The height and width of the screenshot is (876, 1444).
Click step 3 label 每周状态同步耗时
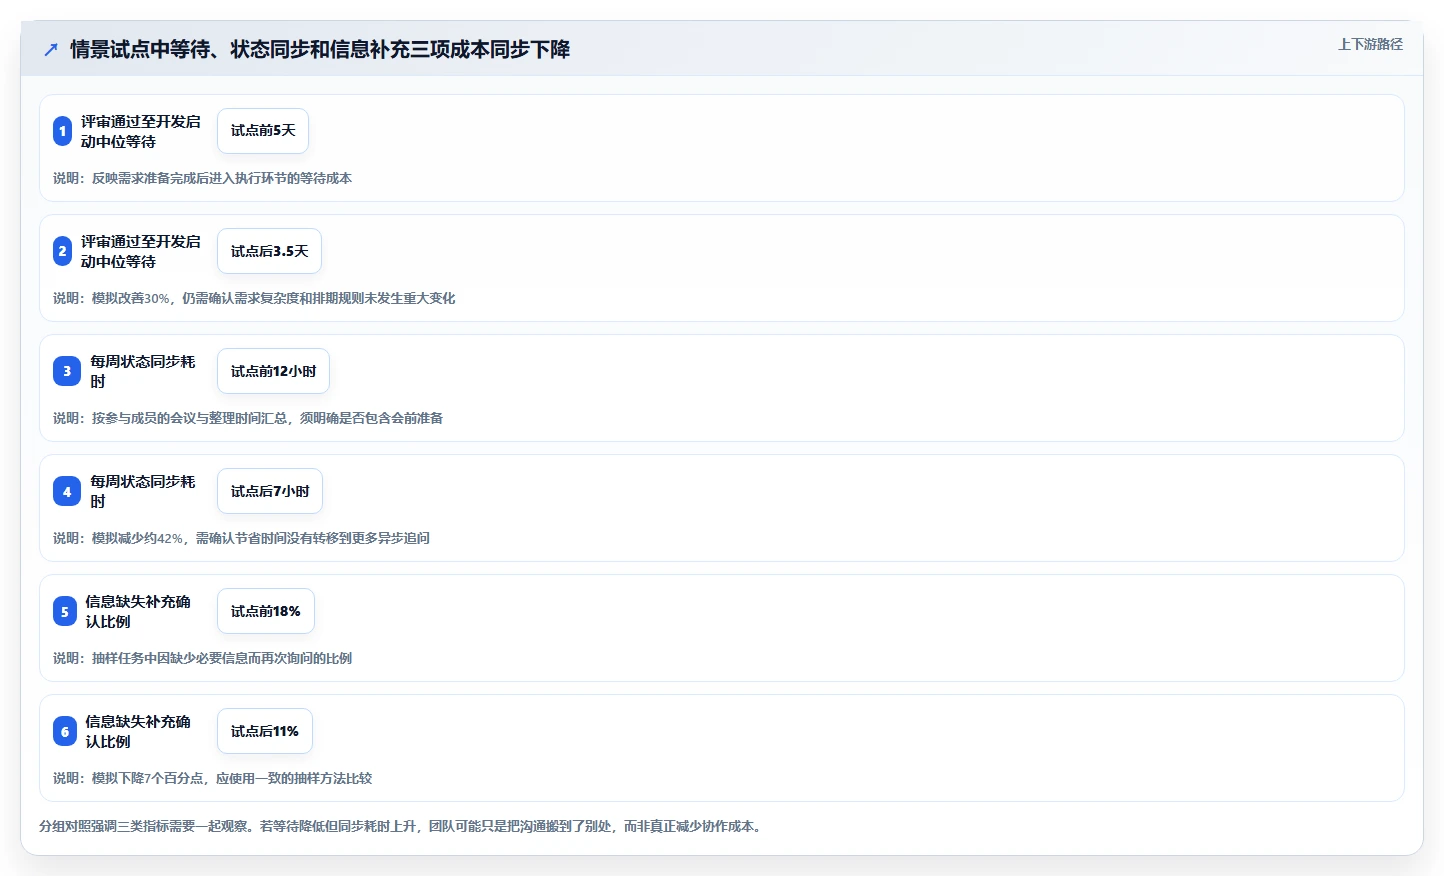pos(143,371)
